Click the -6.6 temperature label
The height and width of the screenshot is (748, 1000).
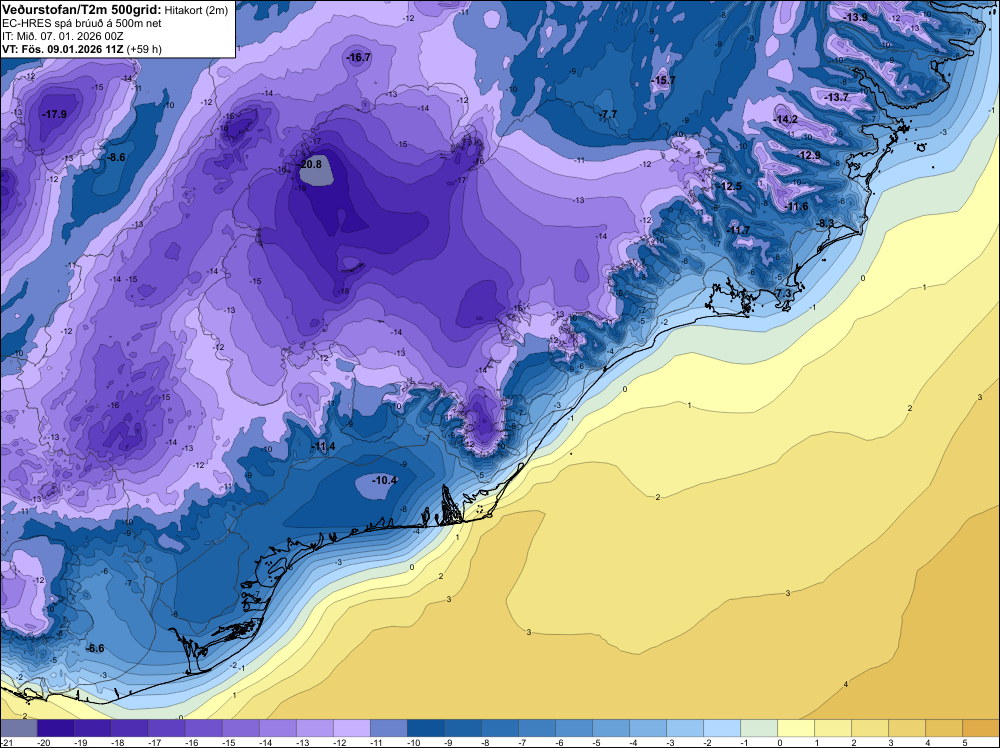[x=95, y=649]
